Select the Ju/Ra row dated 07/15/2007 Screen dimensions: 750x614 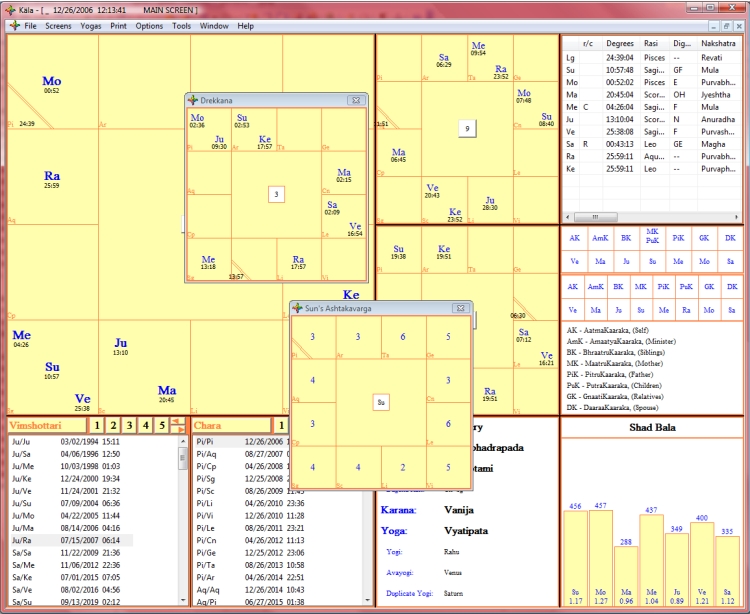tap(71, 540)
